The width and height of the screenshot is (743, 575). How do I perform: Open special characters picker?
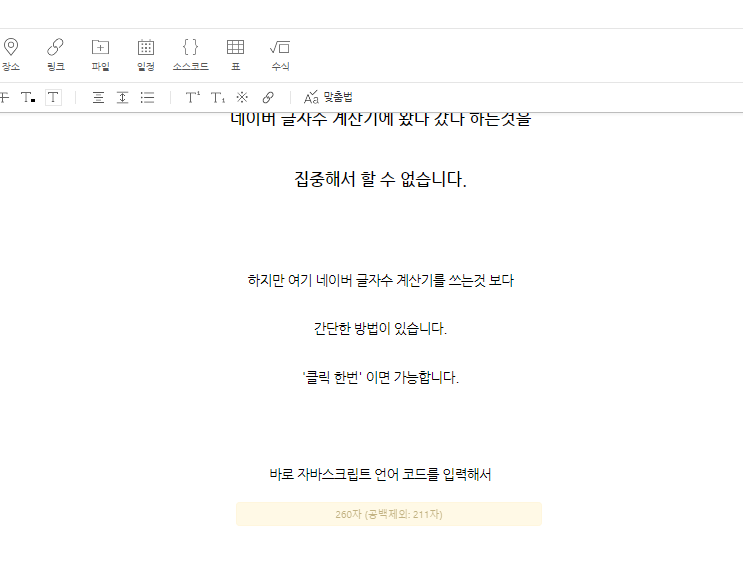[x=242, y=98]
